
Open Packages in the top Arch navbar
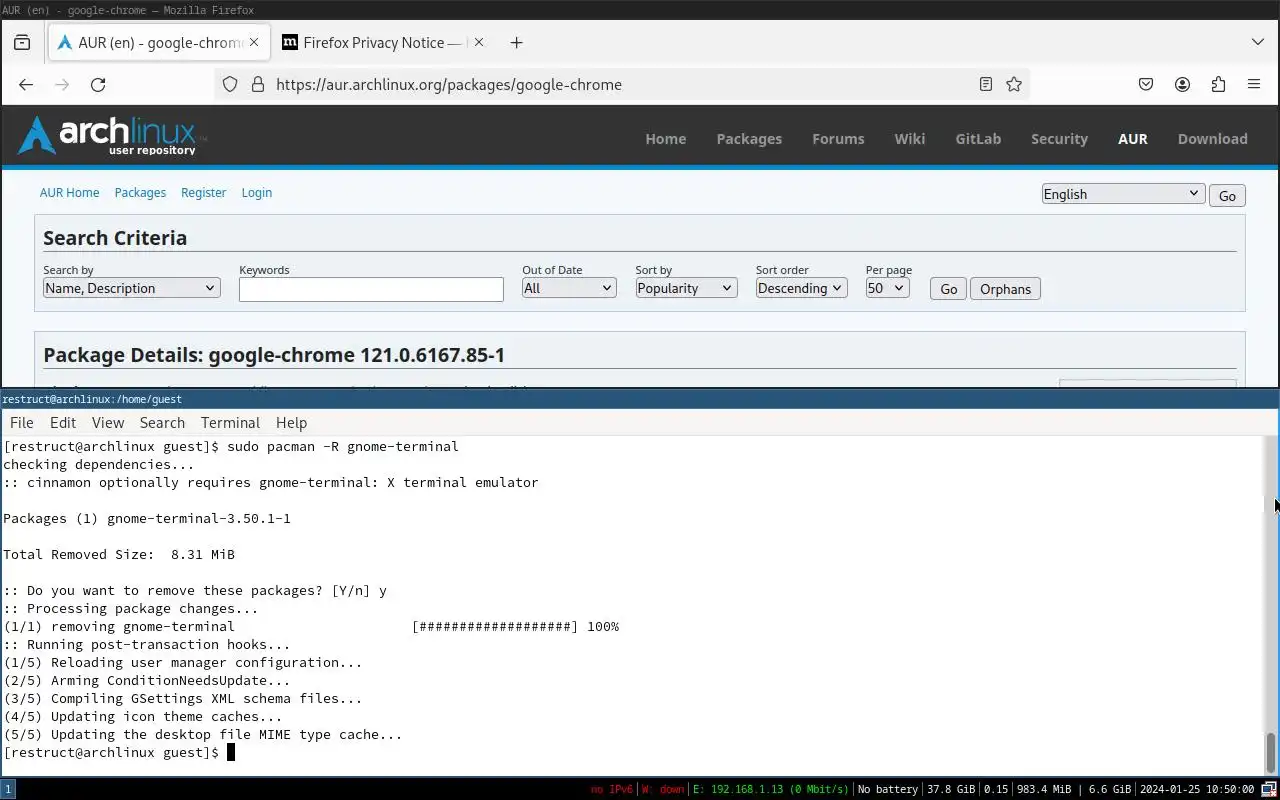point(749,138)
